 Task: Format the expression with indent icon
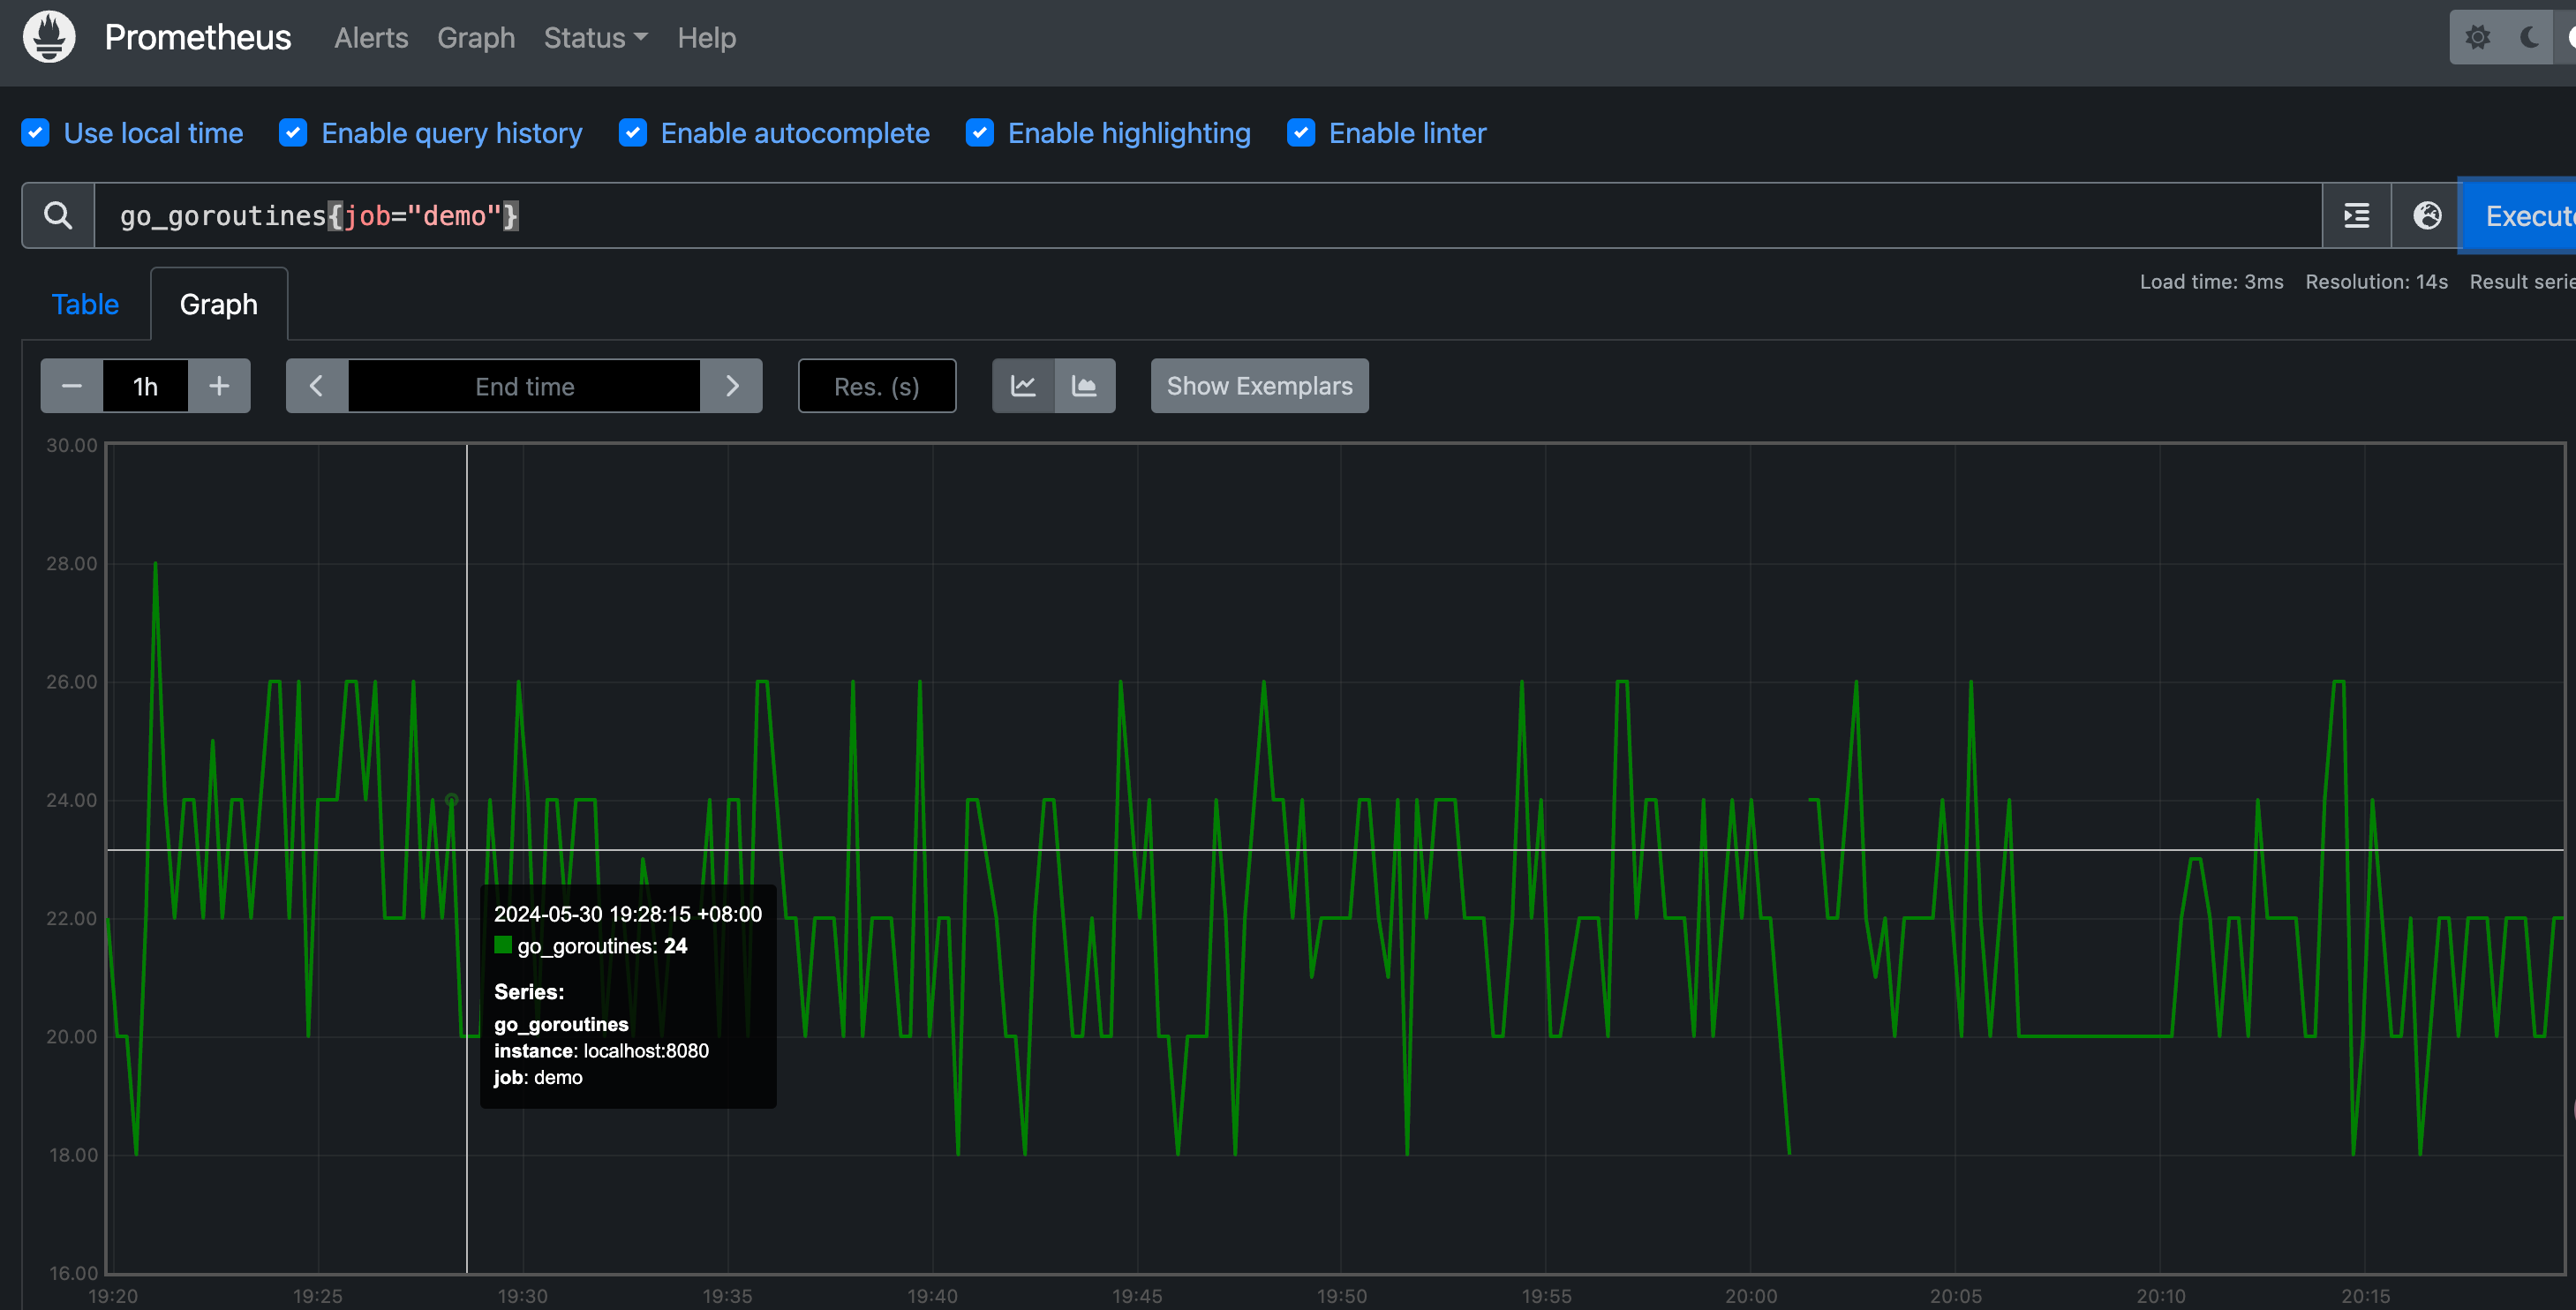tap(2356, 215)
